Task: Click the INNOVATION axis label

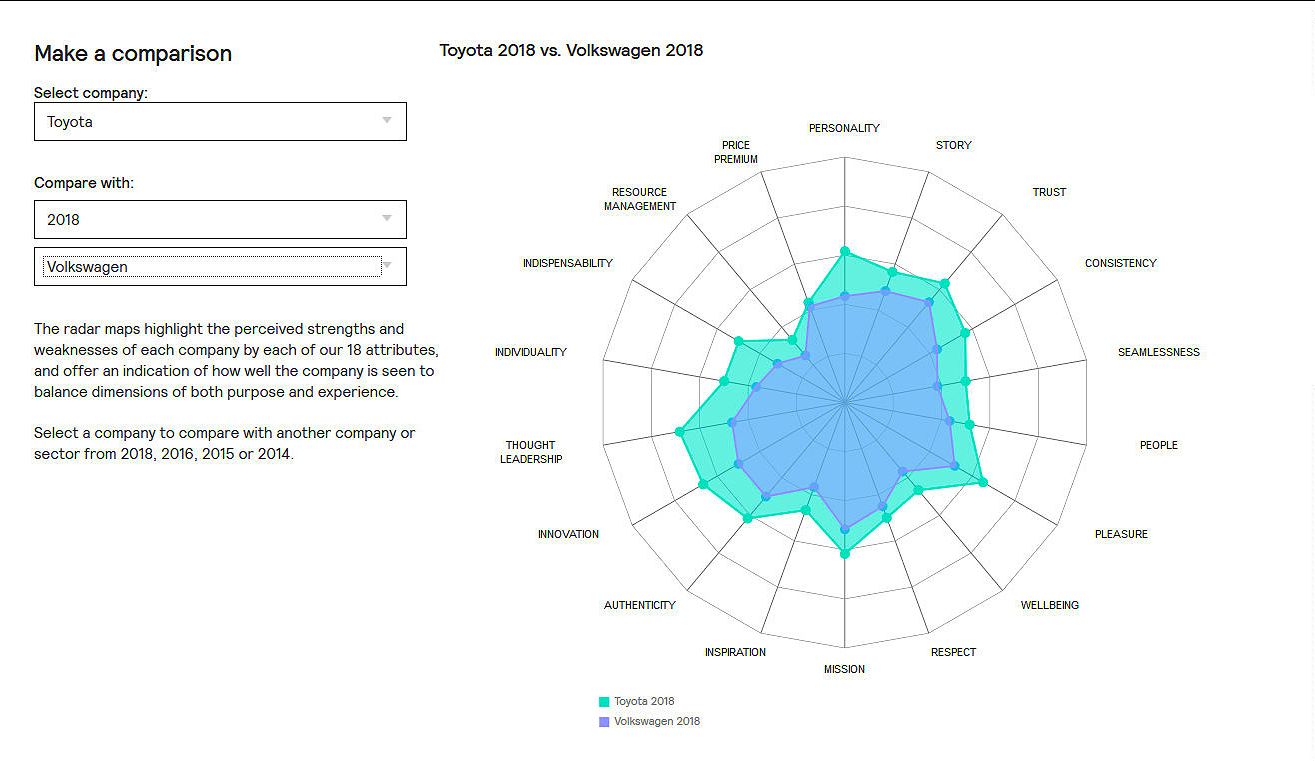Action: coord(568,534)
